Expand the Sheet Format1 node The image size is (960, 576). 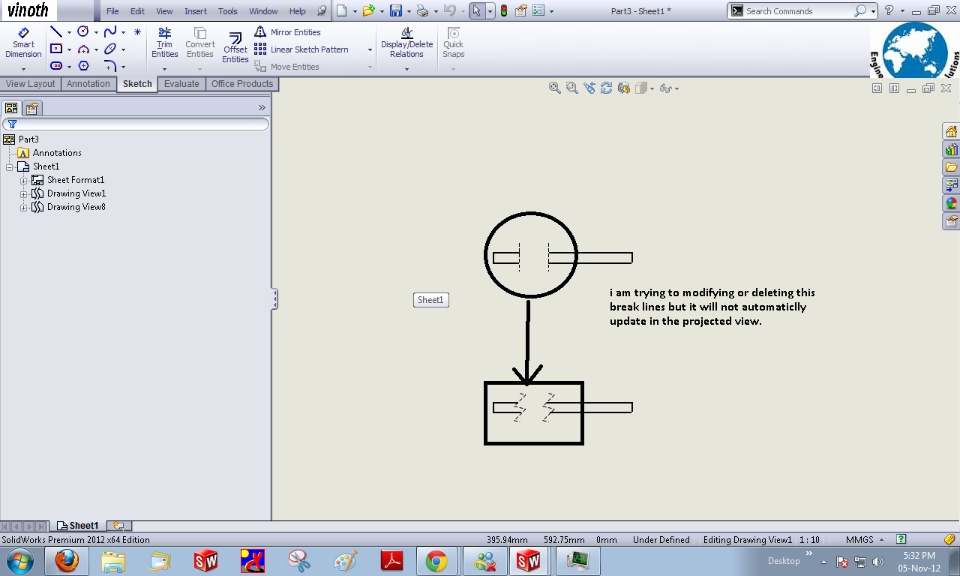click(23, 180)
